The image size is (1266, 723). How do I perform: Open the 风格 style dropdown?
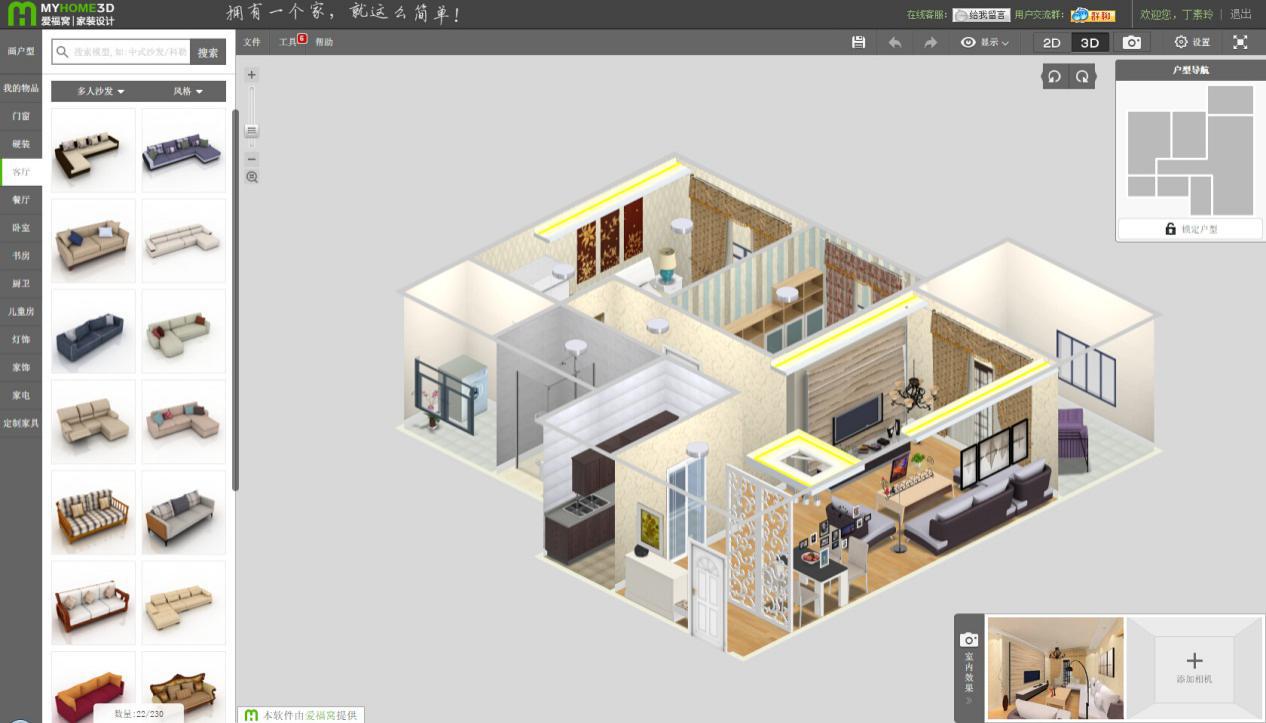click(188, 91)
